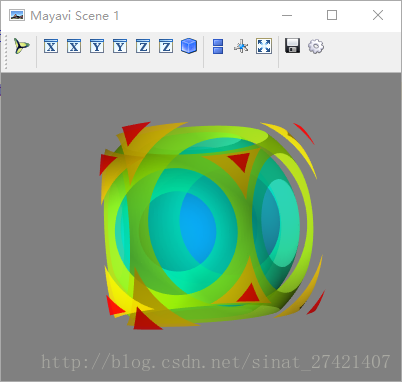Click the Y view icon adjacent to Z icons

(x=120, y=46)
